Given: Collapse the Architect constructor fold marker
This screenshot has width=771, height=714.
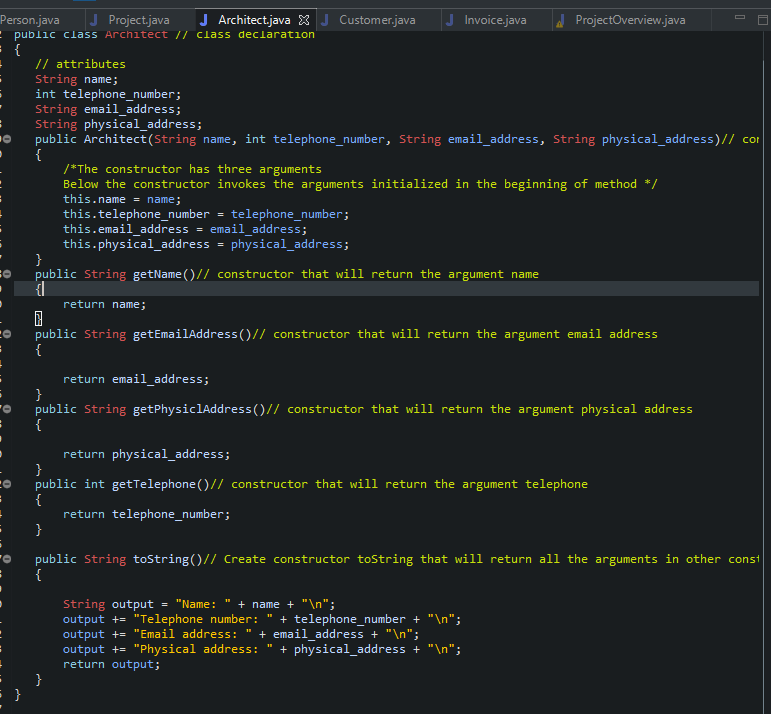Looking at the screenshot, I should [7, 139].
